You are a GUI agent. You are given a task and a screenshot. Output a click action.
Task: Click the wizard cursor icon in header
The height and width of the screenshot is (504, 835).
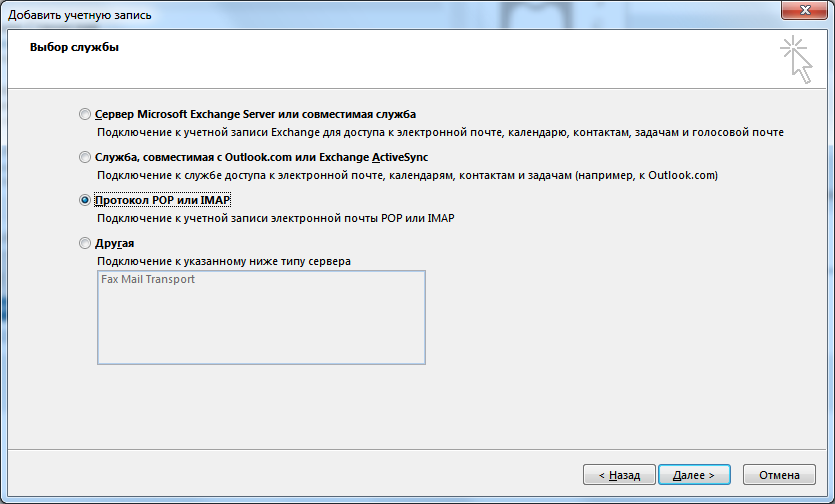pyautogui.click(x=796, y=60)
